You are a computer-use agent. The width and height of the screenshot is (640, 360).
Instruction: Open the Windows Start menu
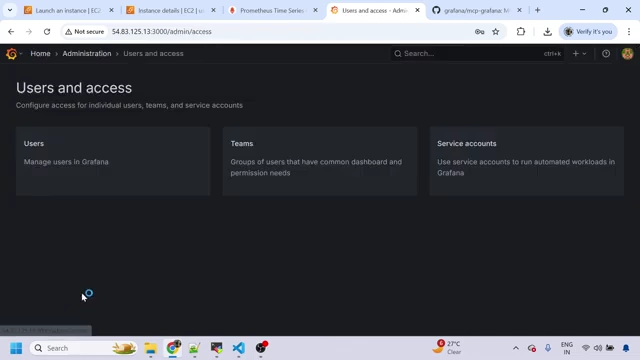pos(16,348)
